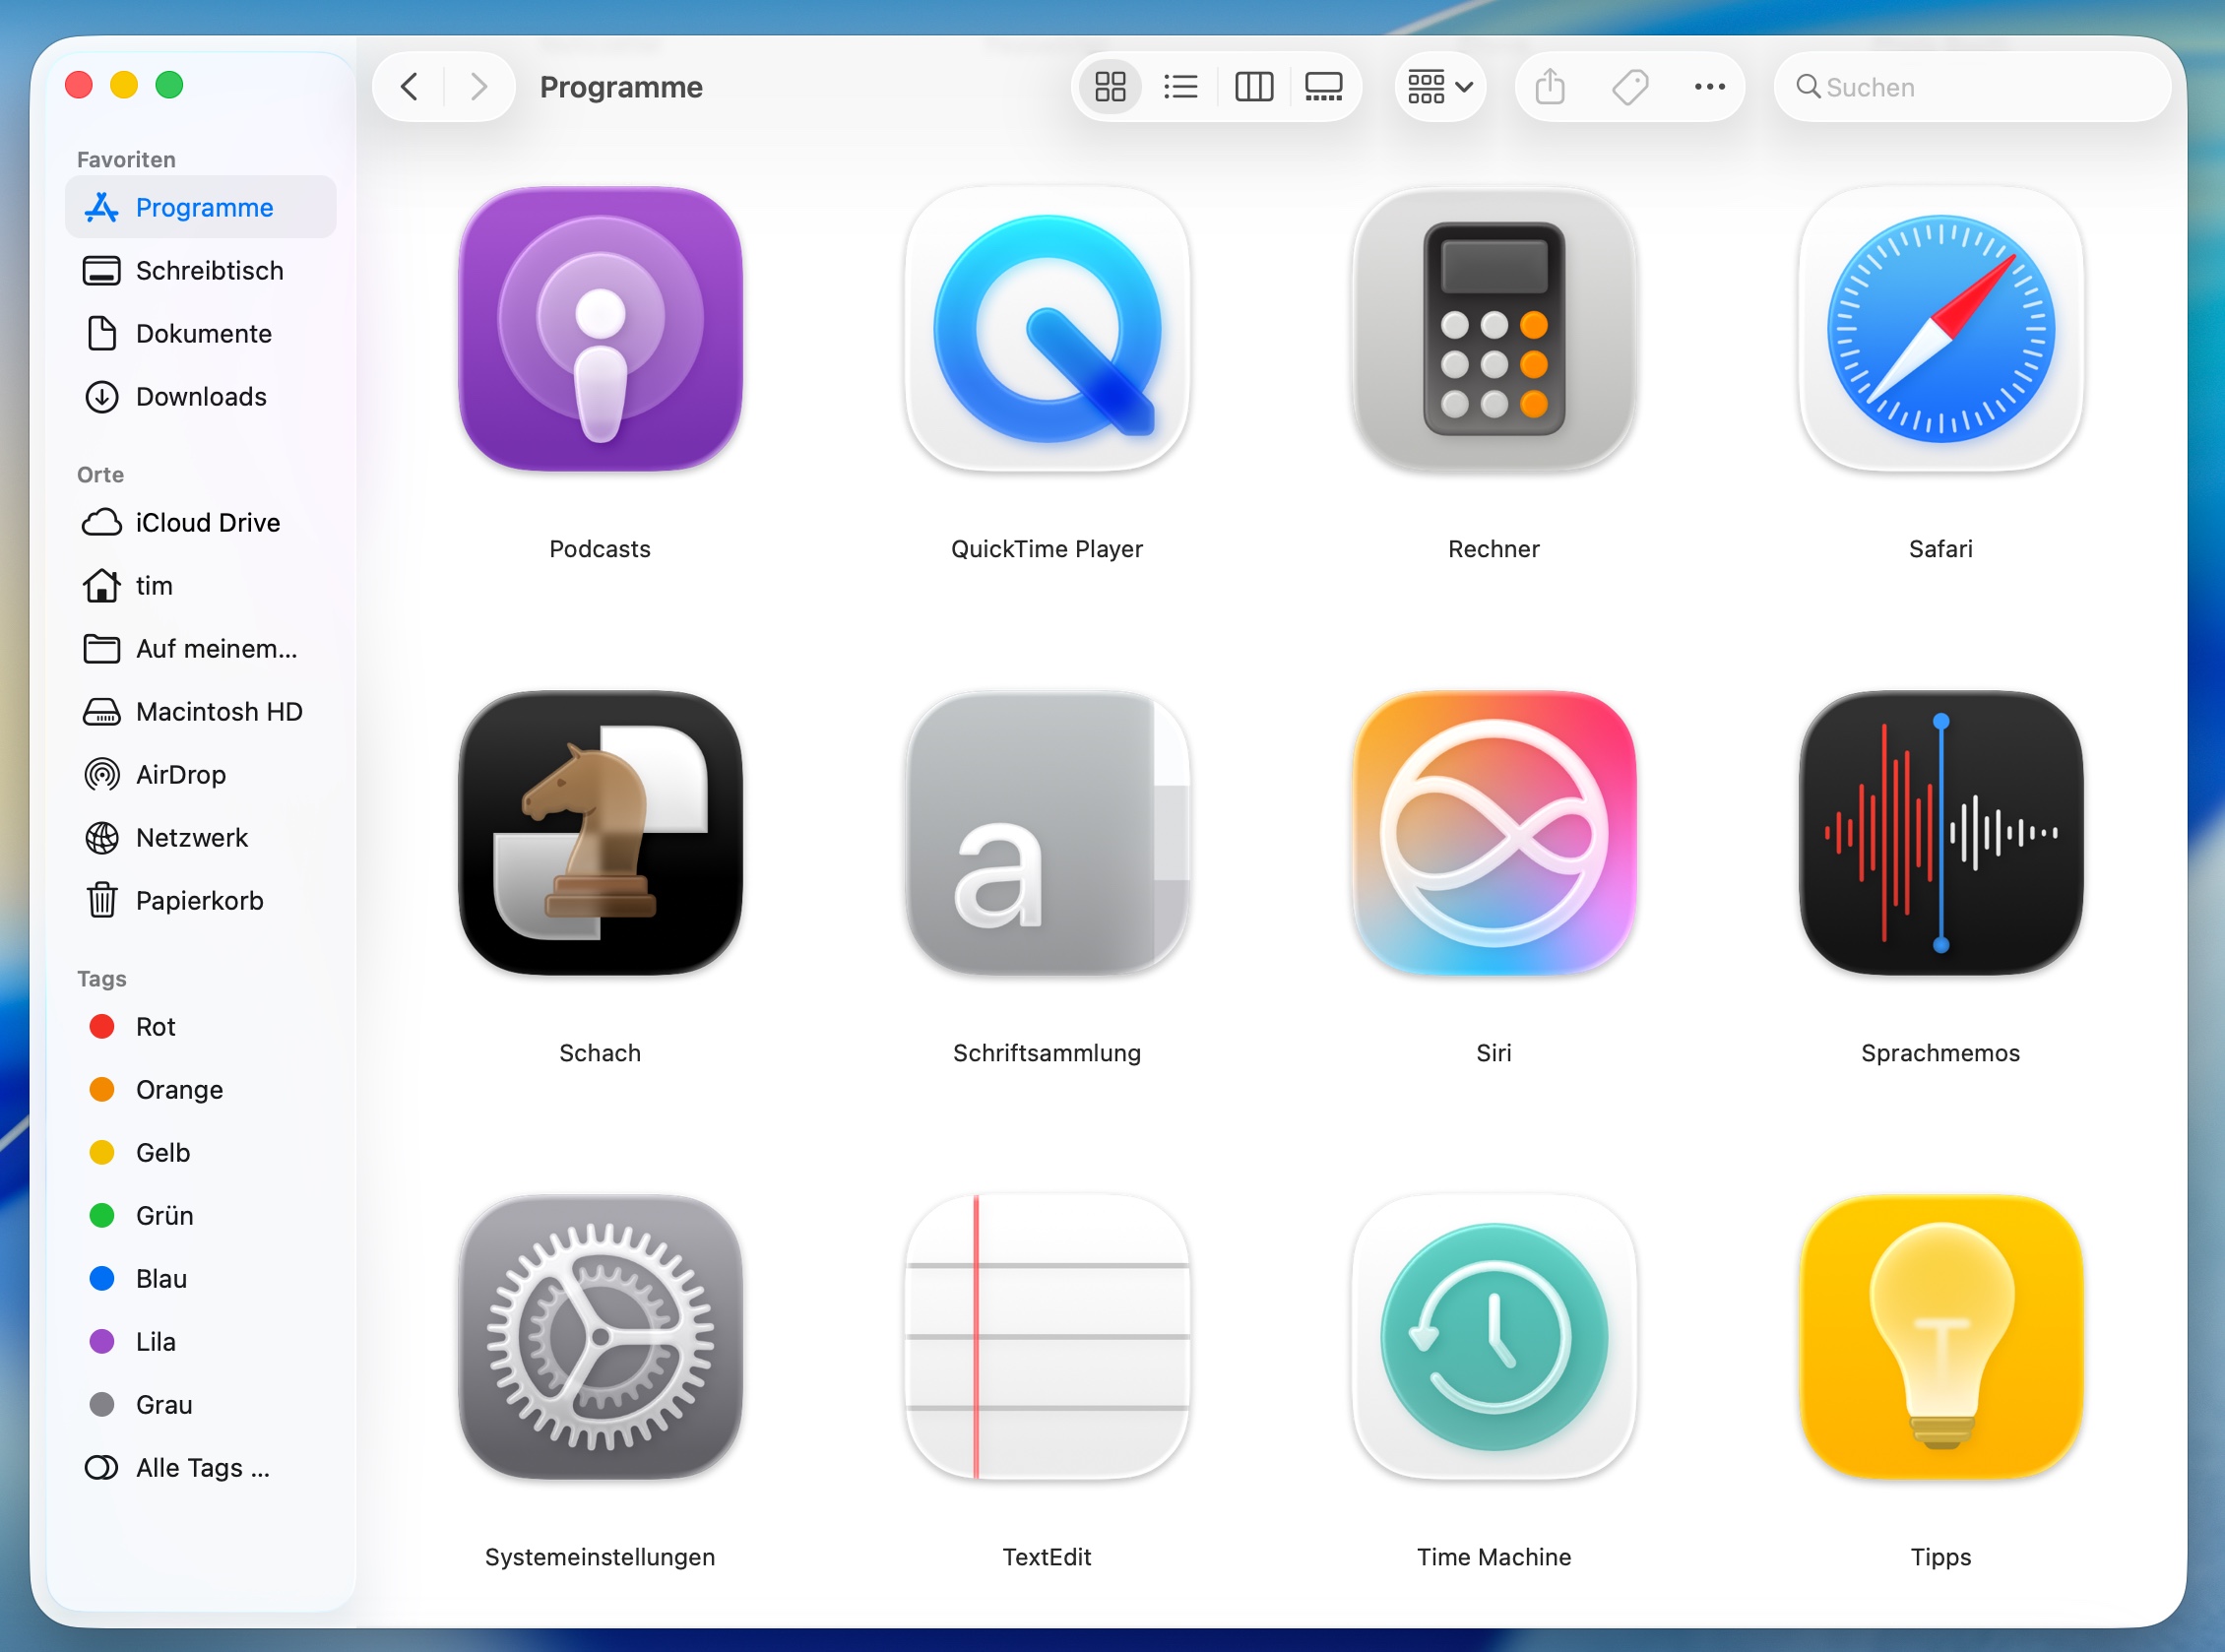Click the green fullscreen window button
Viewport: 2225px width, 1652px height.
tap(170, 85)
